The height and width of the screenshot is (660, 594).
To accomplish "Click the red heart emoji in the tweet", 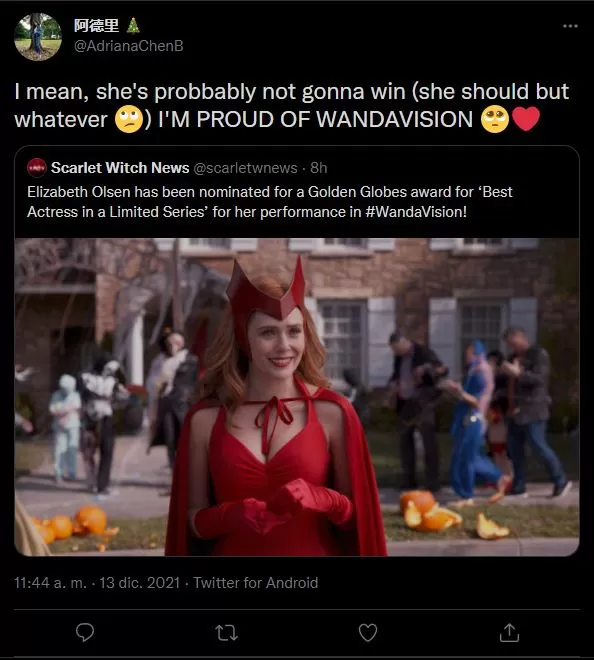I will click(x=526, y=119).
